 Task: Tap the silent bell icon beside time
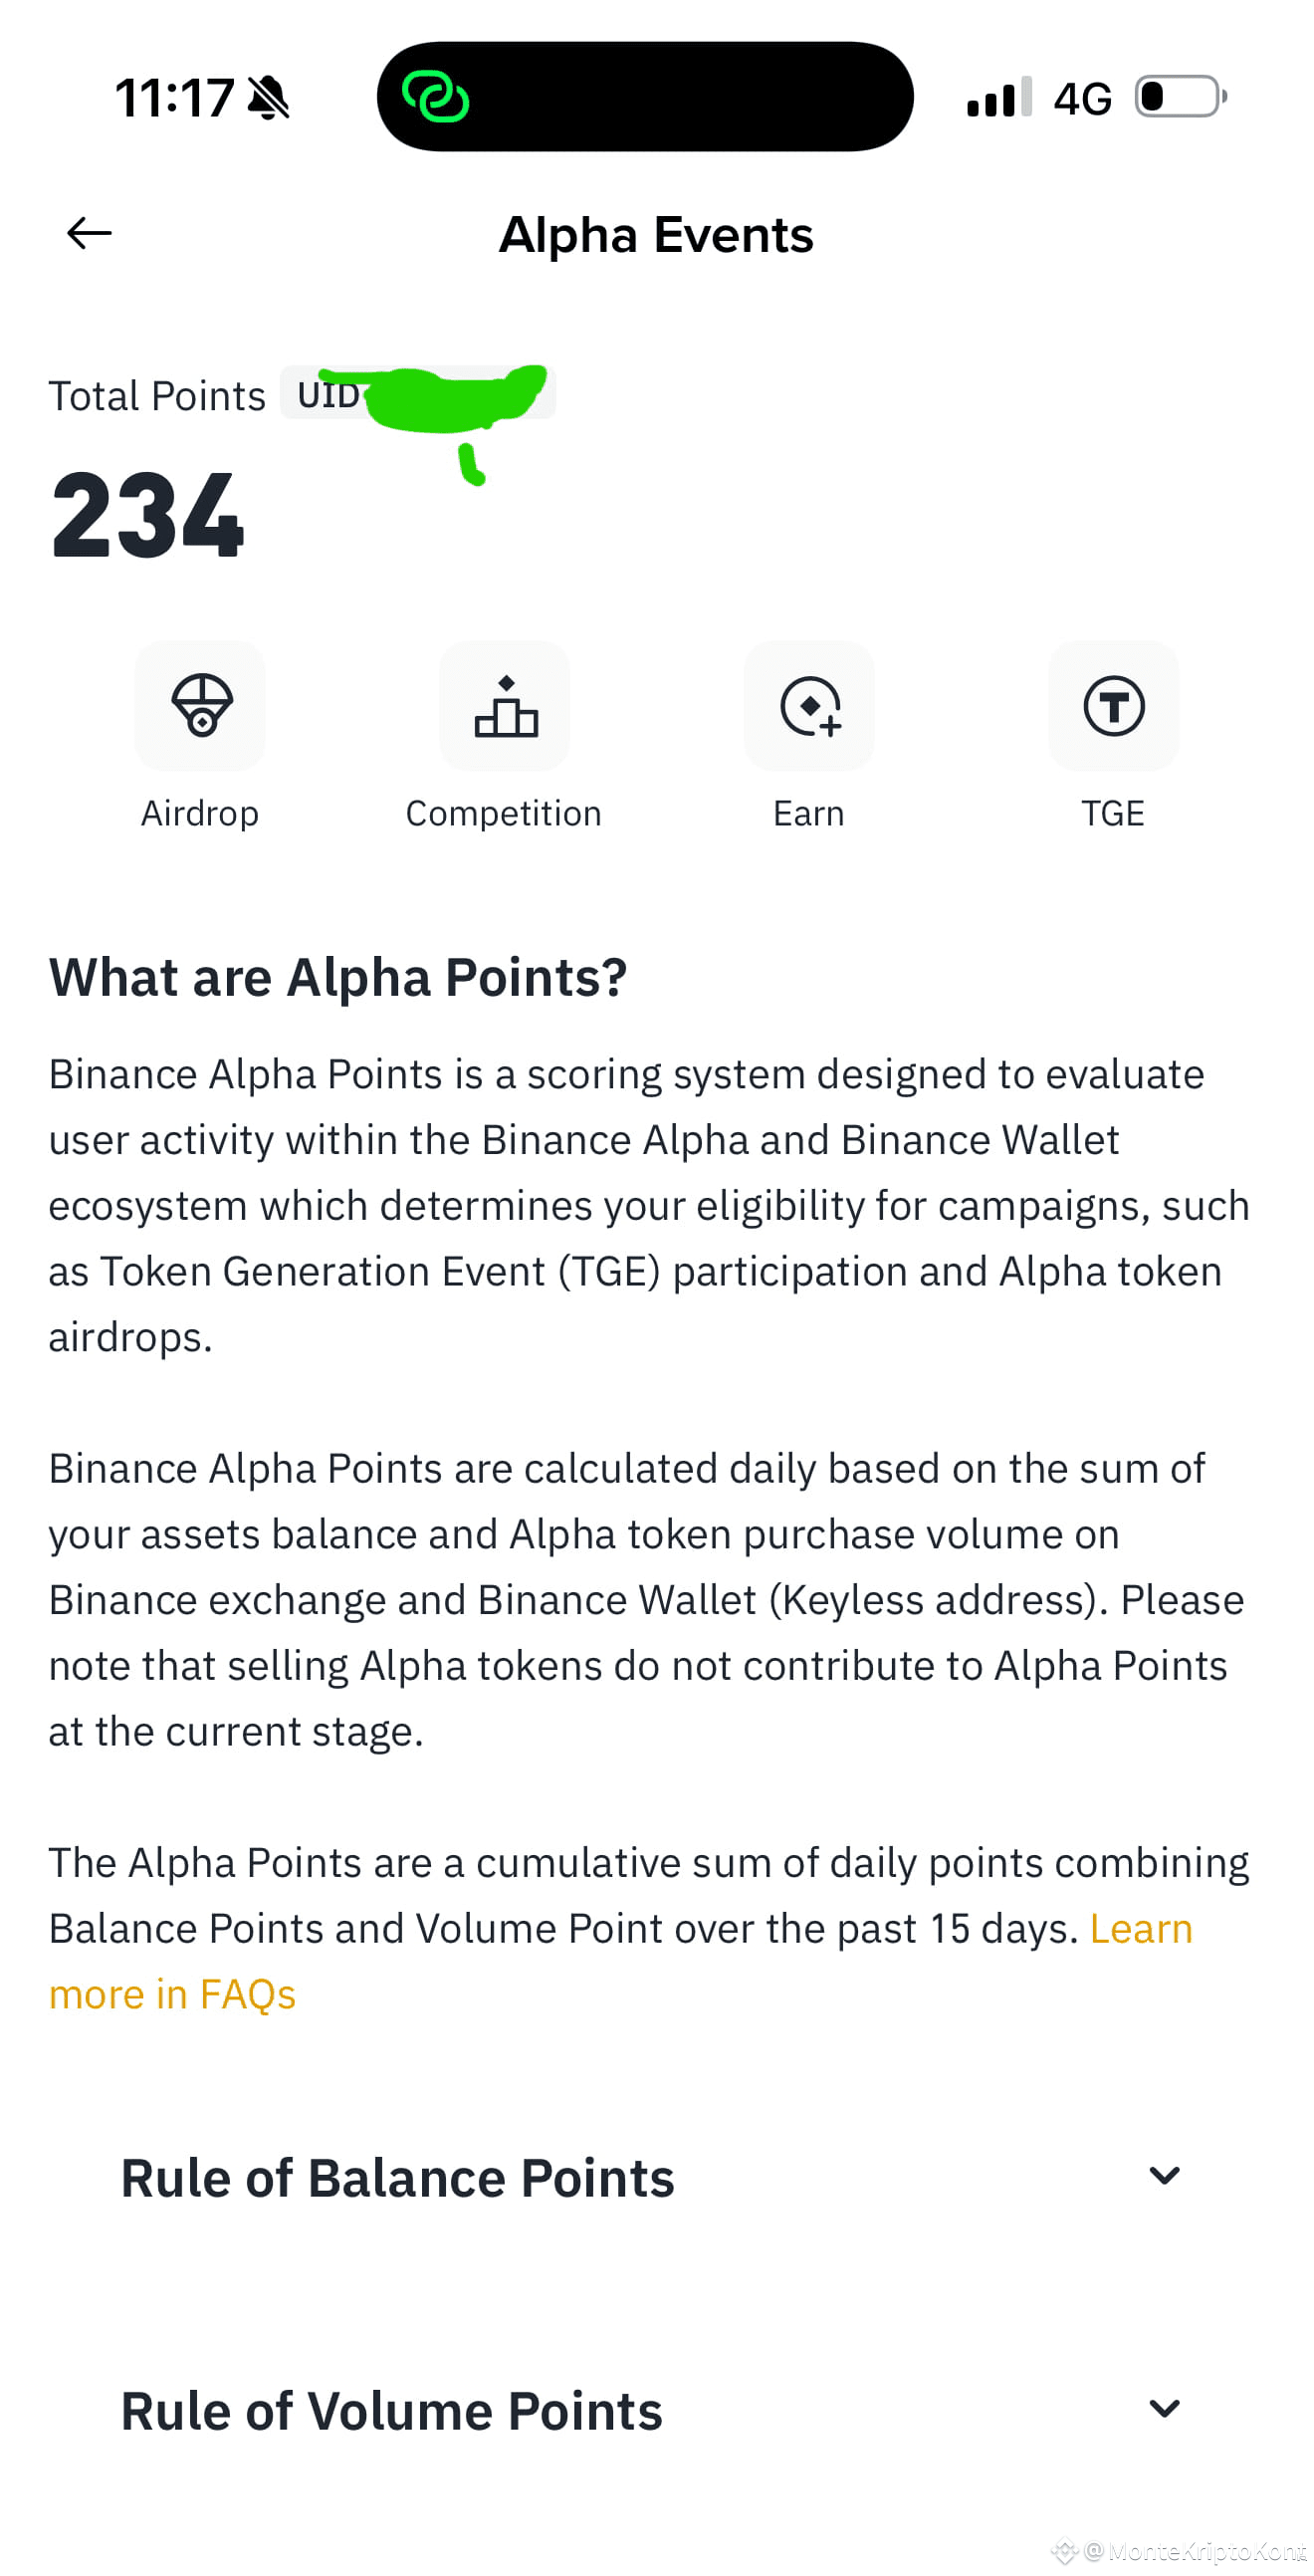coord(268,98)
